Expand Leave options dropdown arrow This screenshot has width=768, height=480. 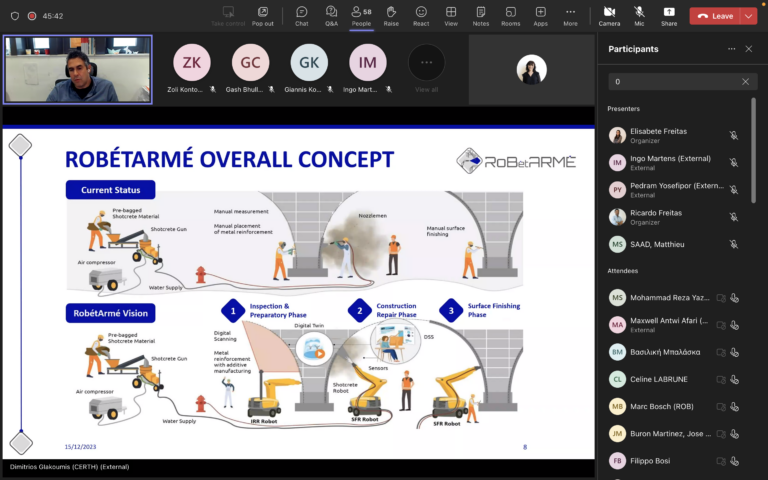tap(749, 16)
